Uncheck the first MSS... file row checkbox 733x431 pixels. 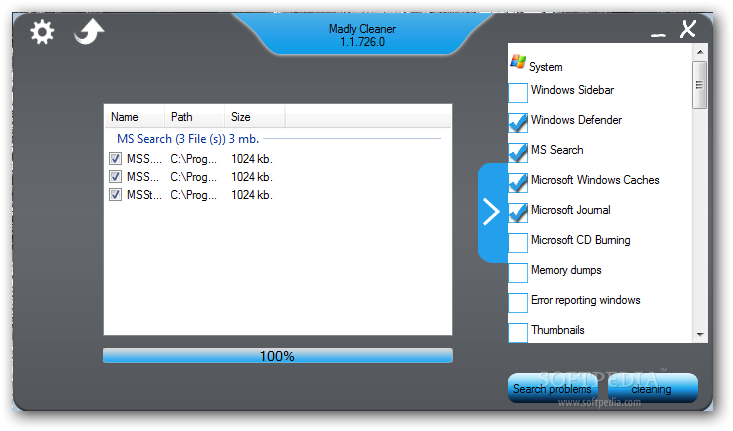(115, 159)
